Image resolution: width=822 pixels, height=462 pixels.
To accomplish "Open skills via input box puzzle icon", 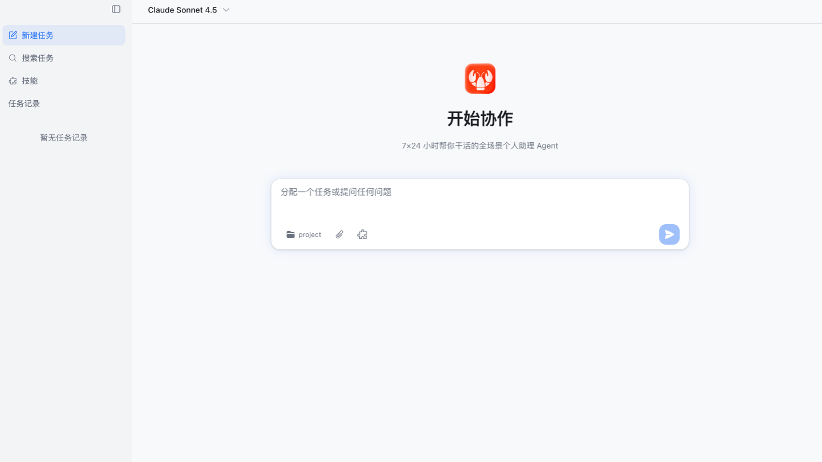I will (x=362, y=234).
